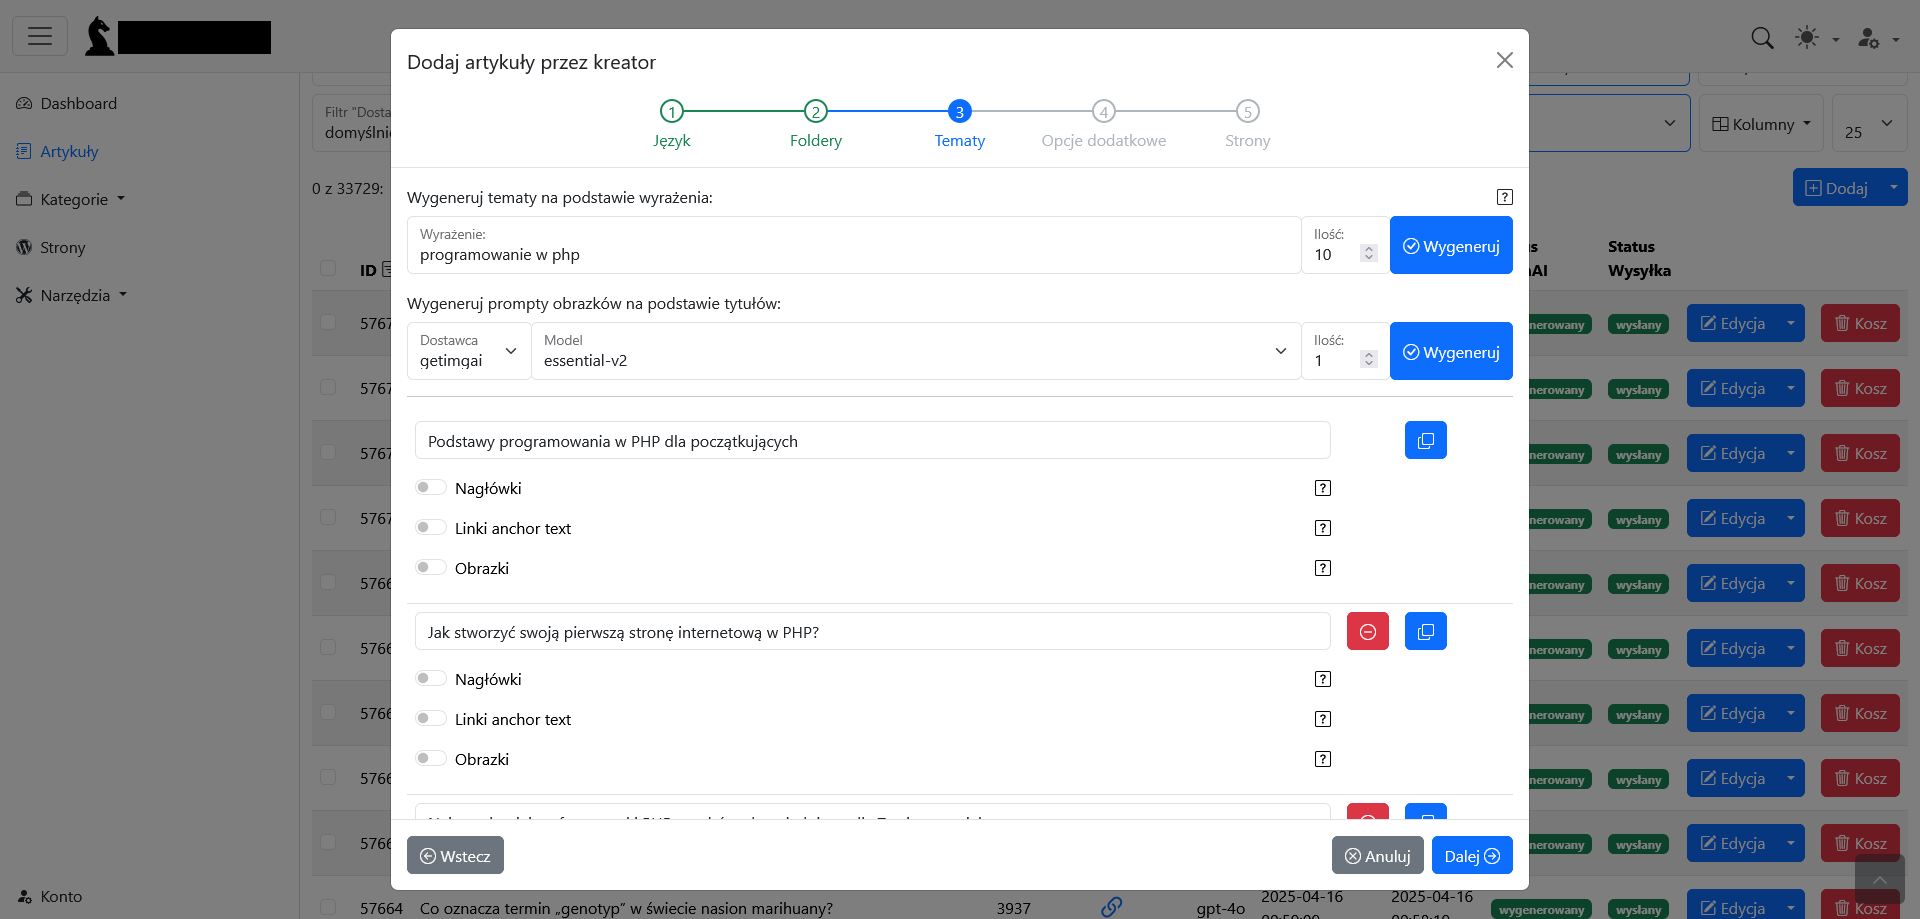1920x919 pixels.
Task: Tick the select-all checkbox in table header
Action: tap(328, 268)
